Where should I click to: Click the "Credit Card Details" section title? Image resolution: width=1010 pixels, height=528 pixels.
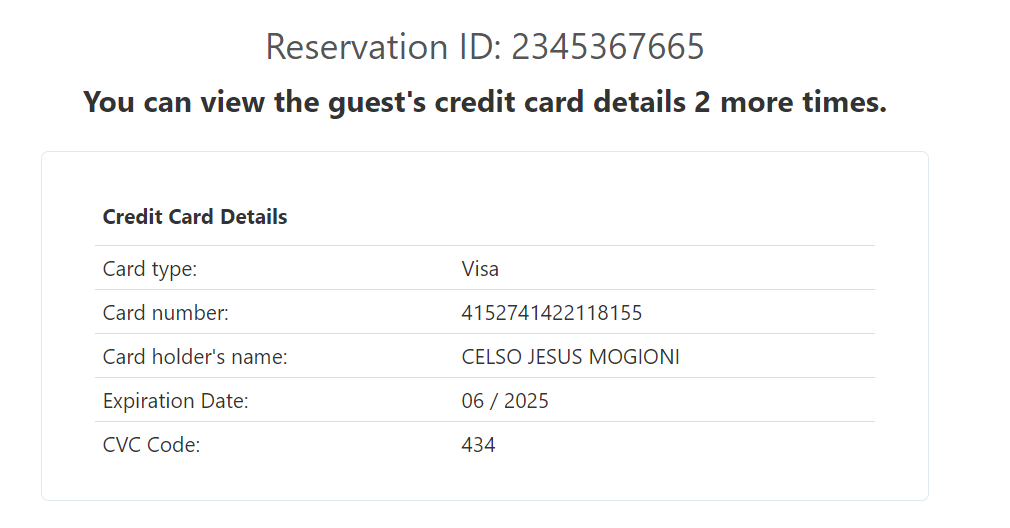click(x=195, y=217)
